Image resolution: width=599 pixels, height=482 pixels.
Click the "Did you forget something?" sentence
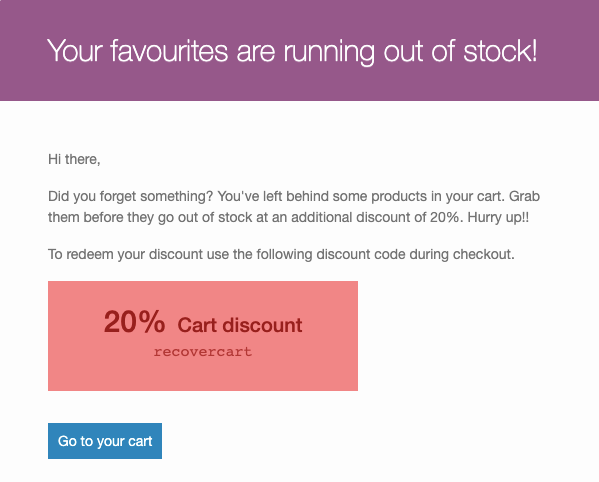point(130,196)
